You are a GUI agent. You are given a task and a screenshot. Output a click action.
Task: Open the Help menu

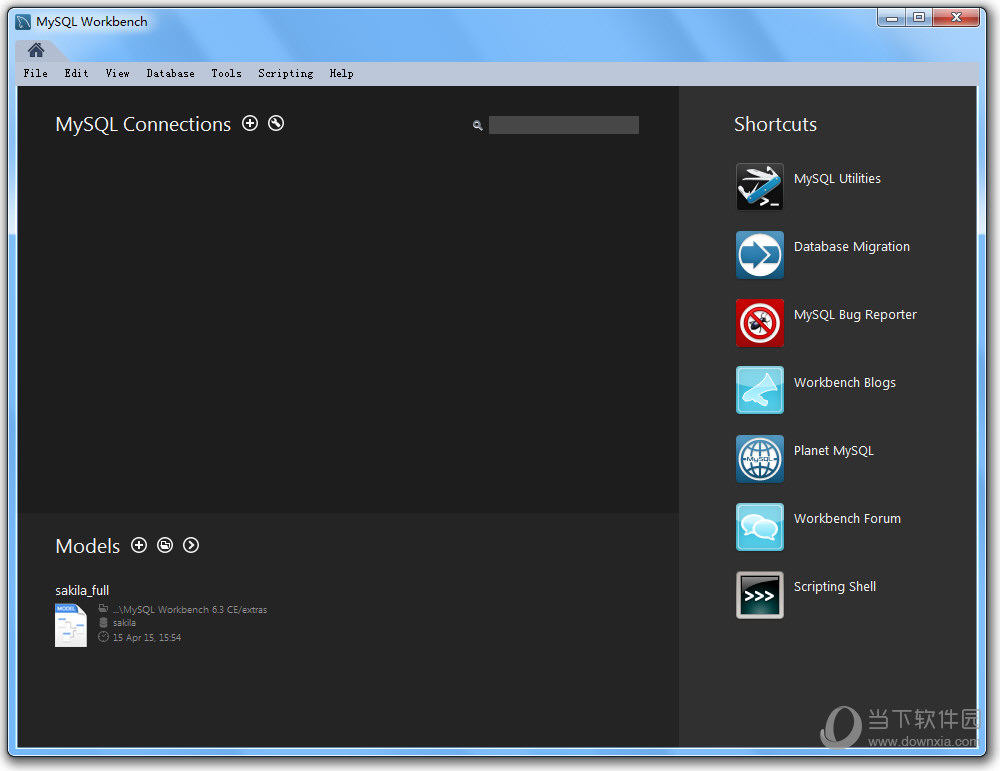tap(341, 73)
